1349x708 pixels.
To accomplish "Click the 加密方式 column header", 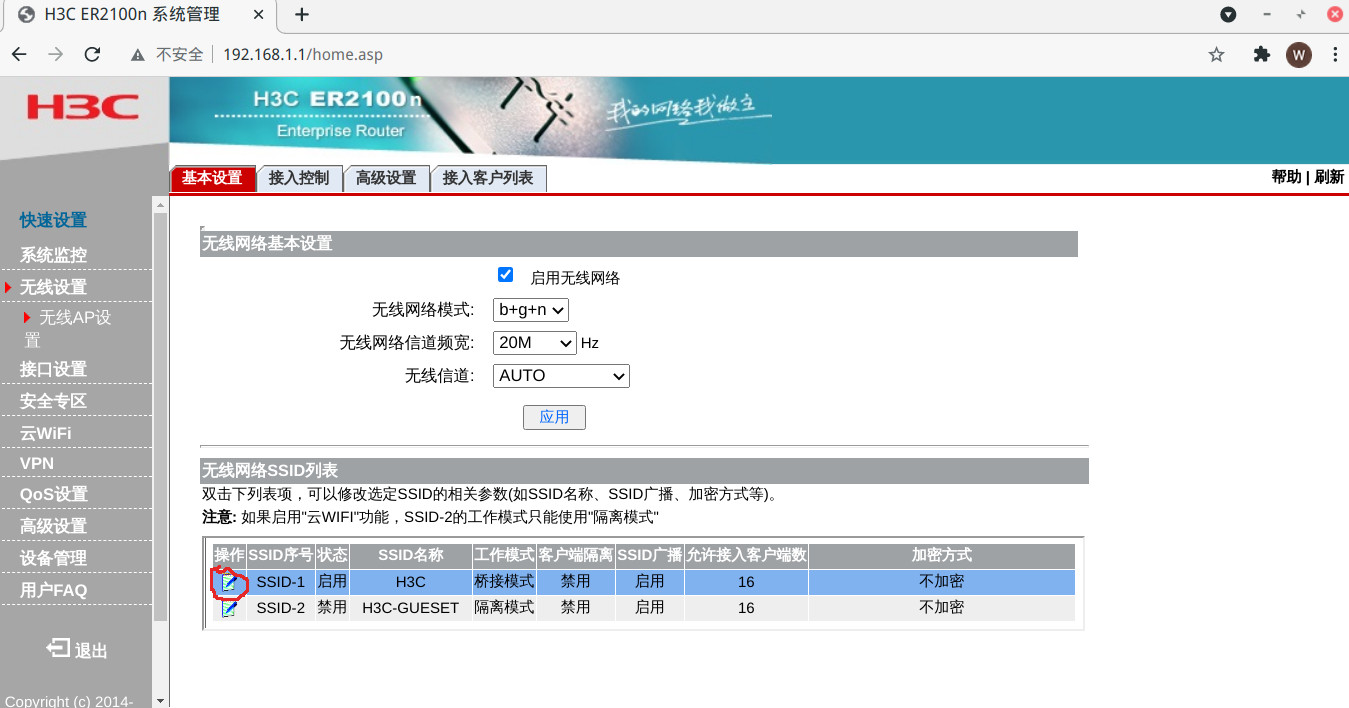I will coord(941,555).
